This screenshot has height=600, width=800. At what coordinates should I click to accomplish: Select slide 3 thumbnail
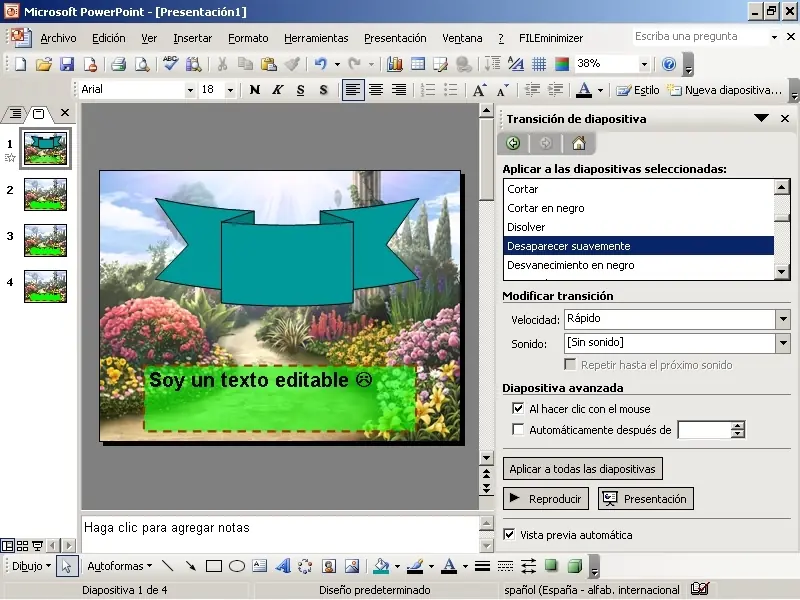click(x=45, y=240)
